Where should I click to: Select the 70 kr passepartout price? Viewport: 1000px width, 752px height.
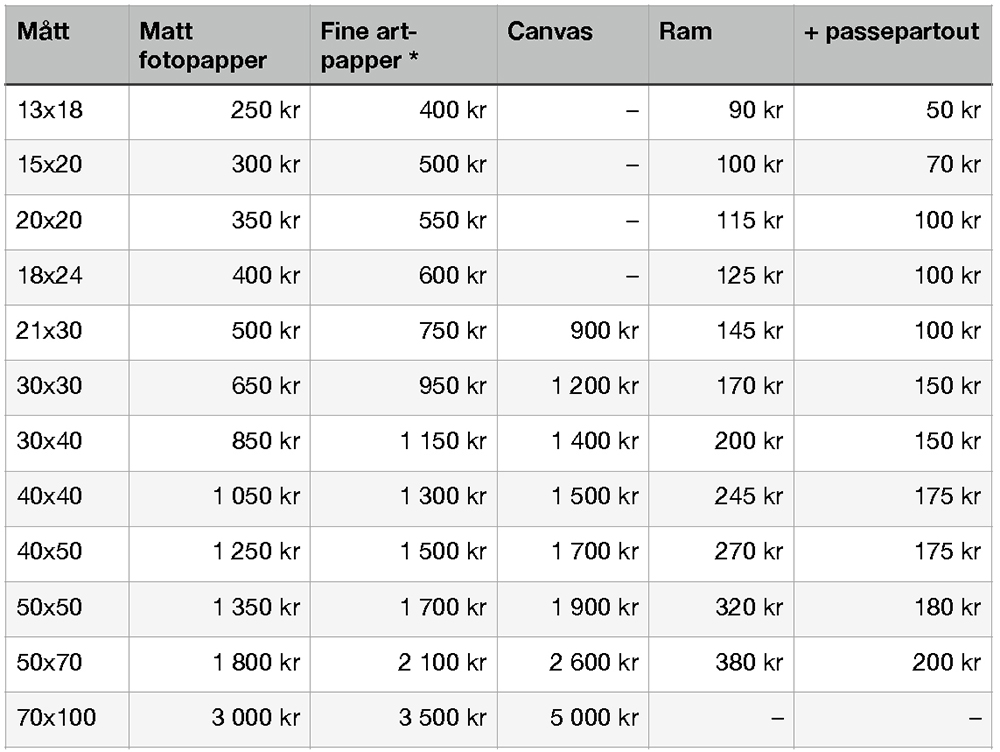[x=953, y=165]
